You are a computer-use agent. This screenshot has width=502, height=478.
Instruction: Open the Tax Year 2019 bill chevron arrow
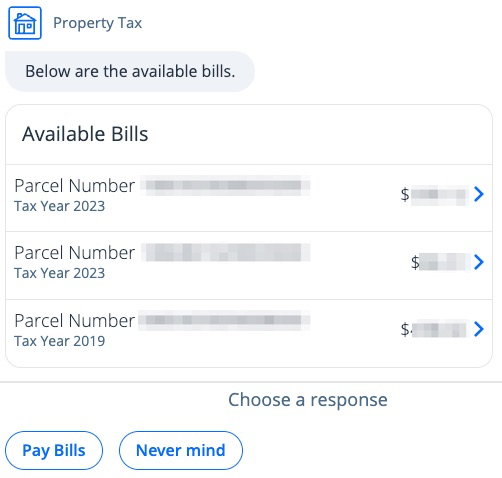tap(479, 329)
